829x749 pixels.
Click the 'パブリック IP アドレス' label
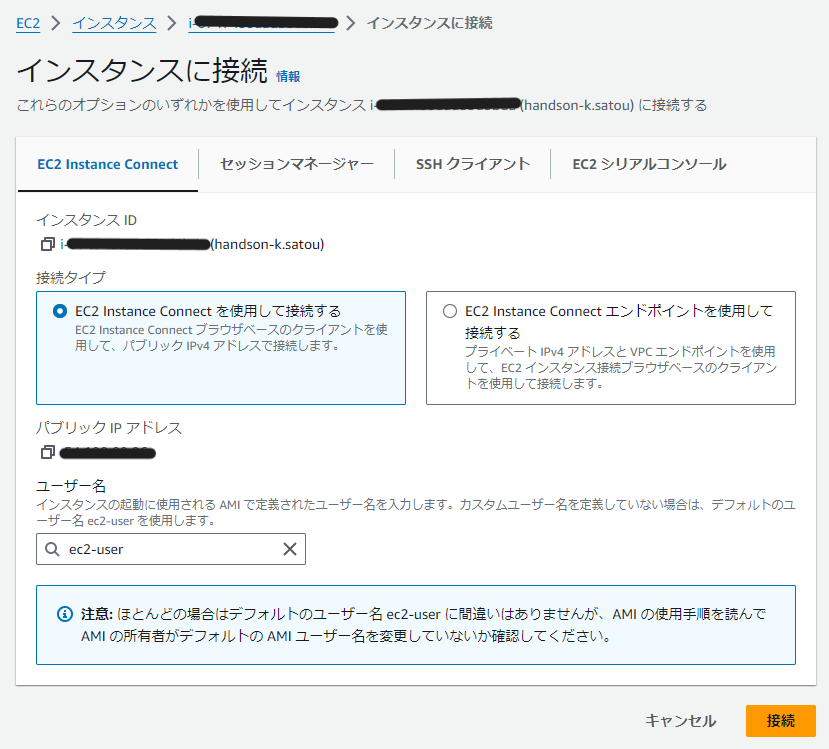tap(109, 428)
